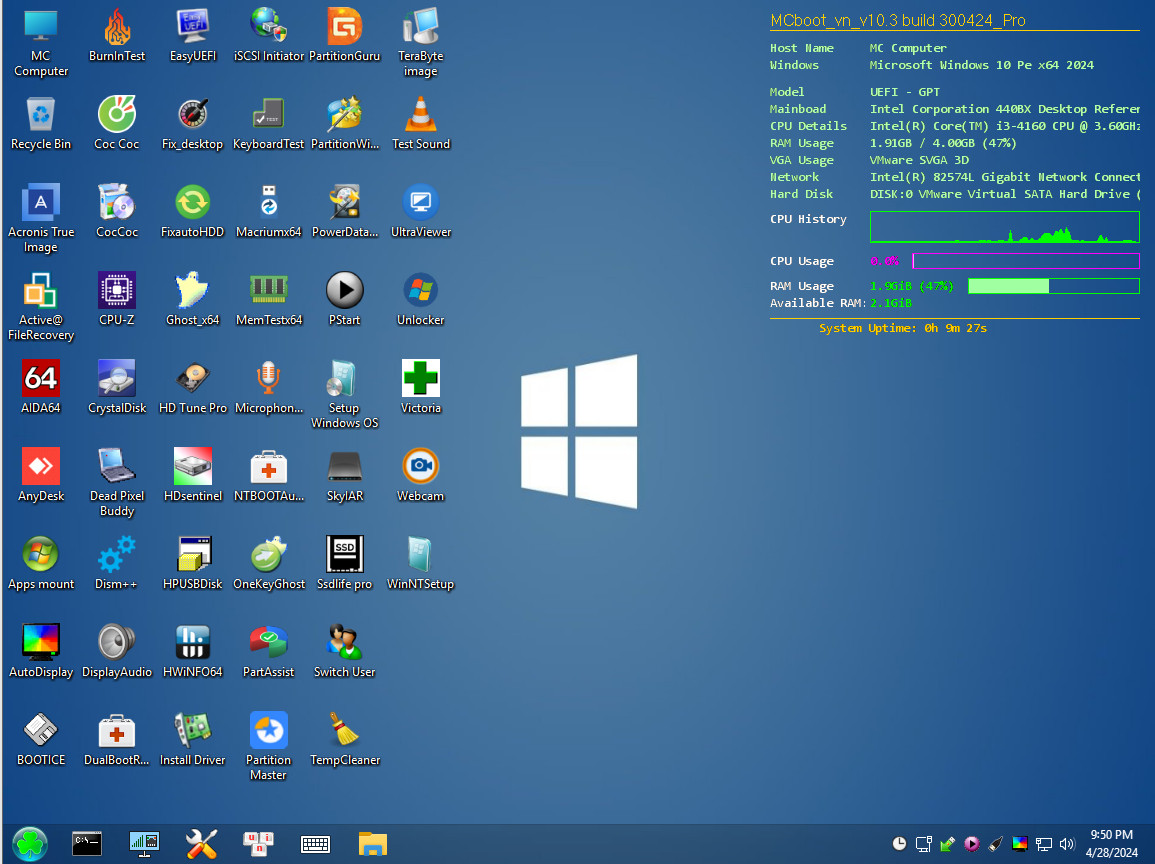Open on-screen keyboard from taskbar
The image size is (1155, 864).
coord(315,844)
